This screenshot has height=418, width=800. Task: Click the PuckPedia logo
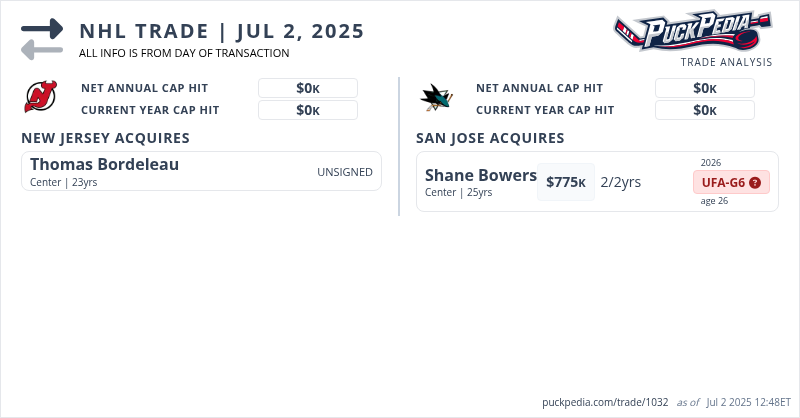[x=692, y=30]
